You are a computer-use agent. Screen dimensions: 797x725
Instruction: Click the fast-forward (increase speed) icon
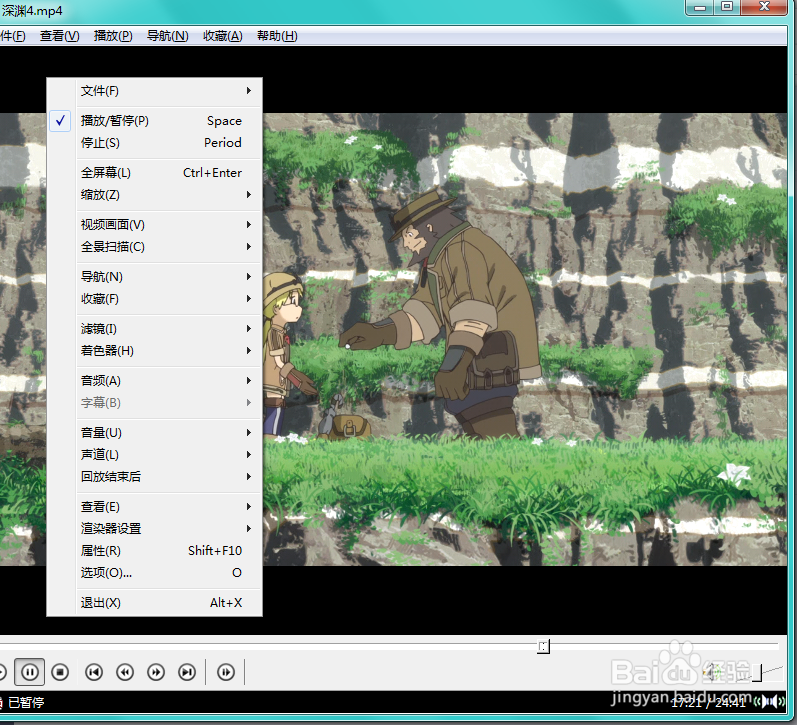156,672
